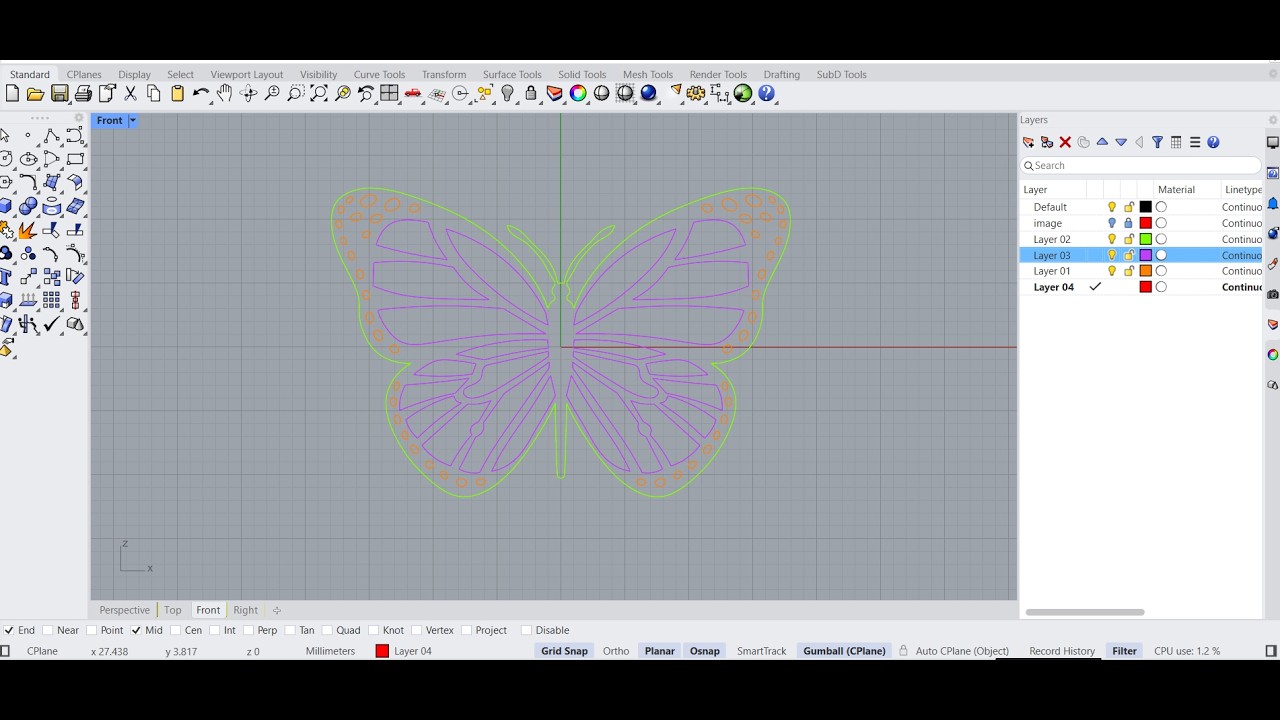Move layer down with the down-triangle icon
The width and height of the screenshot is (1280, 720).
point(1121,143)
